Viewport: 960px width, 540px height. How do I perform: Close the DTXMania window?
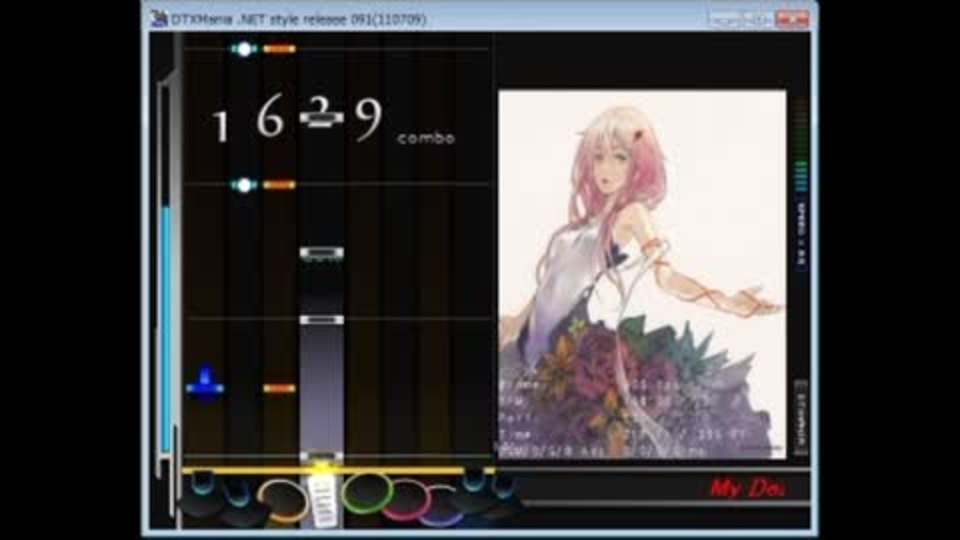click(792, 19)
